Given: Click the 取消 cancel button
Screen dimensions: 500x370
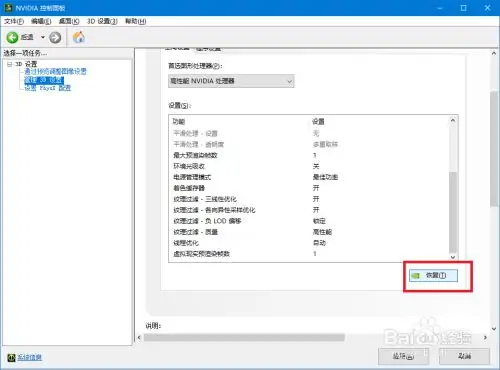Looking at the screenshot, I should (464, 356).
